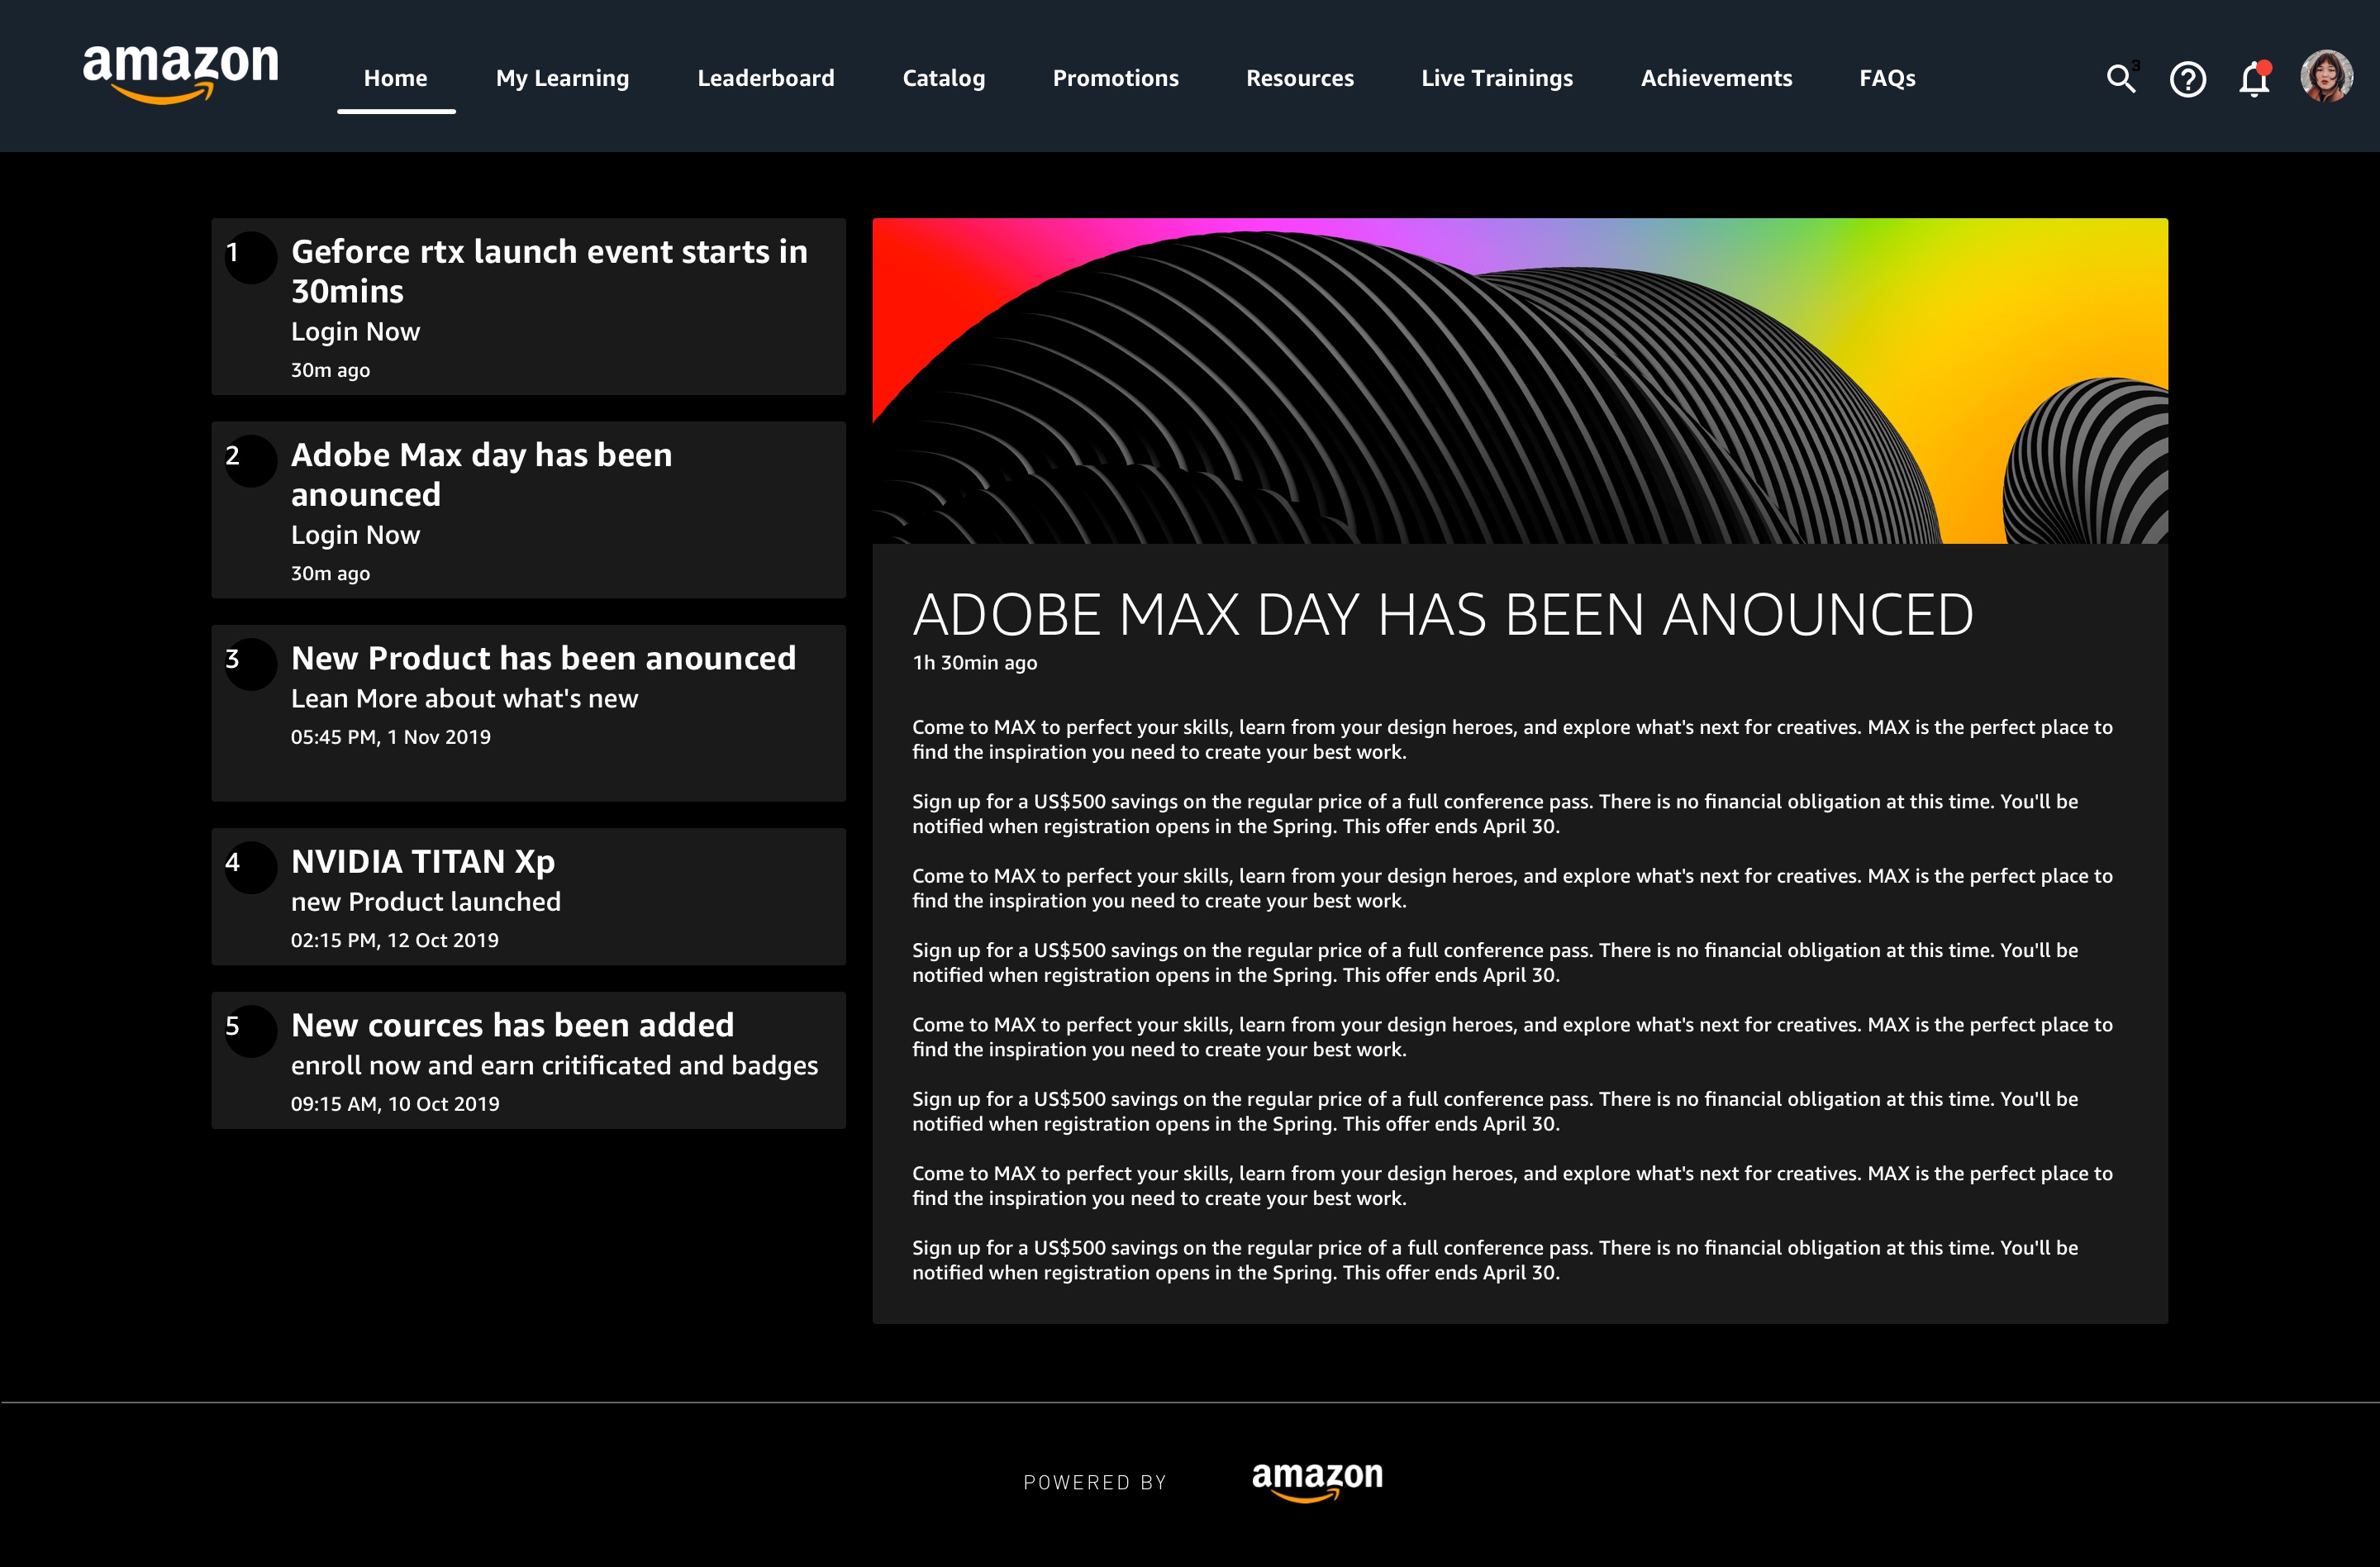The image size is (2380, 1567).
Task: Click the 1h 30min ago timestamp
Action: [x=974, y=662]
